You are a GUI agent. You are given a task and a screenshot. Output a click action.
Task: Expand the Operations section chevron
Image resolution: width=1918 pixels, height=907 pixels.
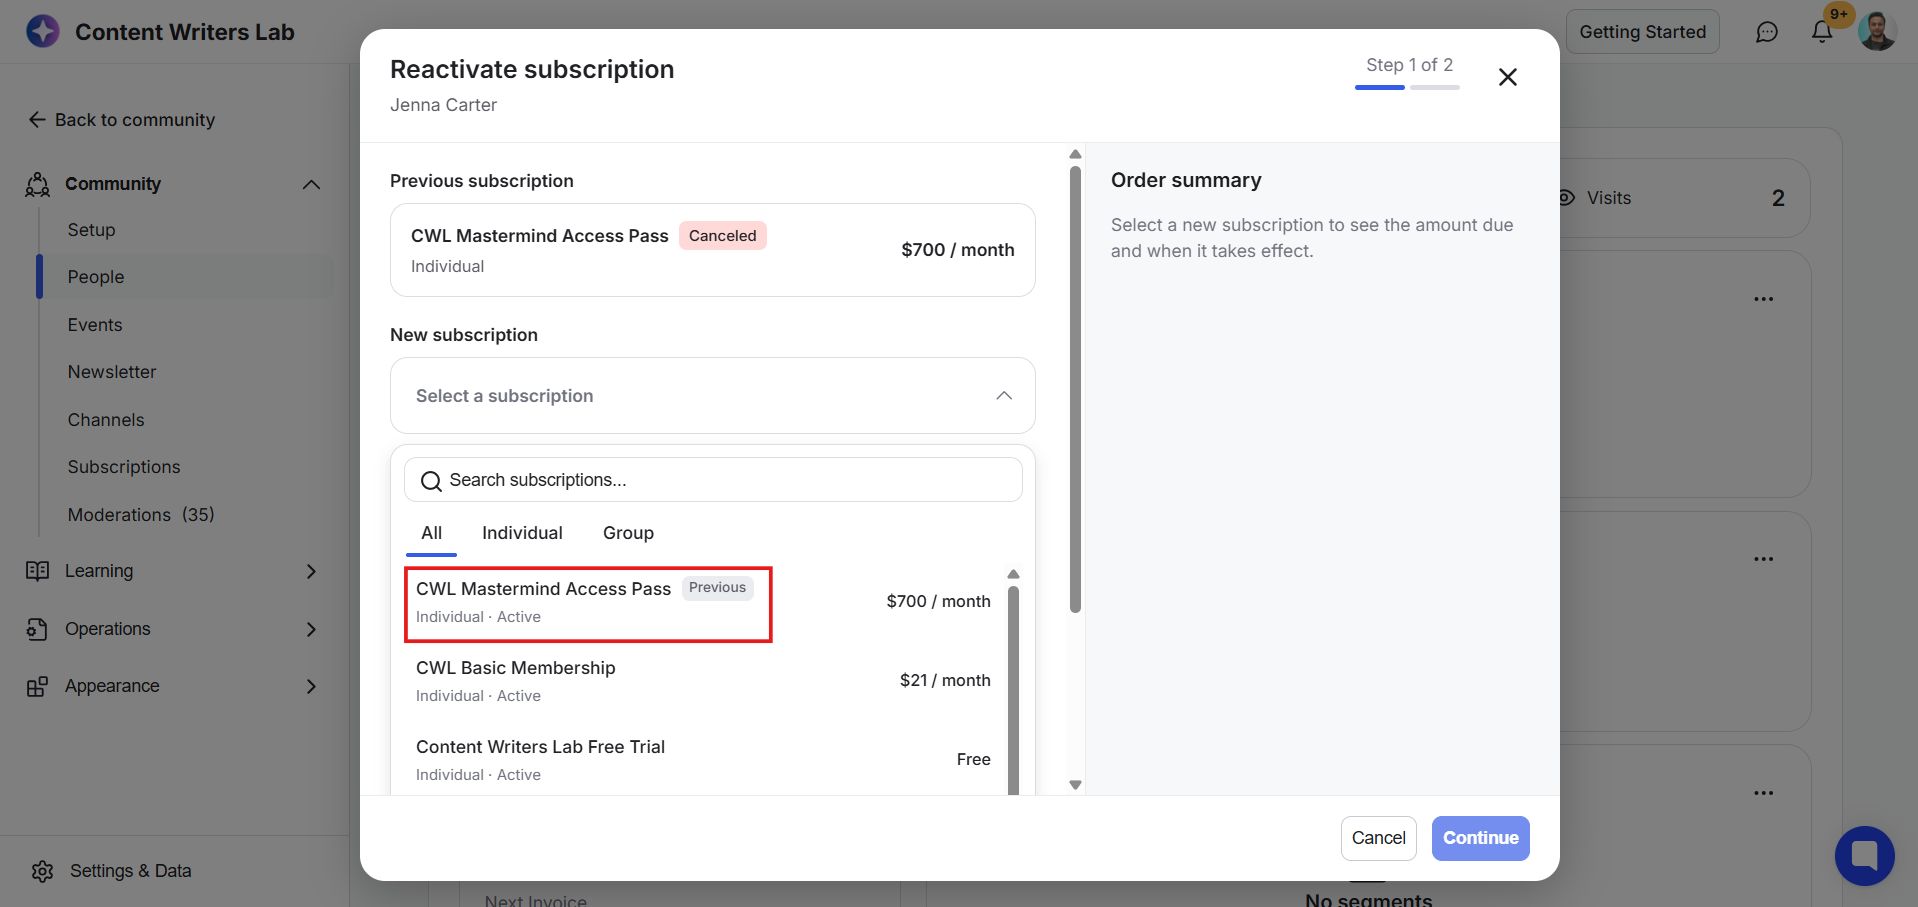311,629
